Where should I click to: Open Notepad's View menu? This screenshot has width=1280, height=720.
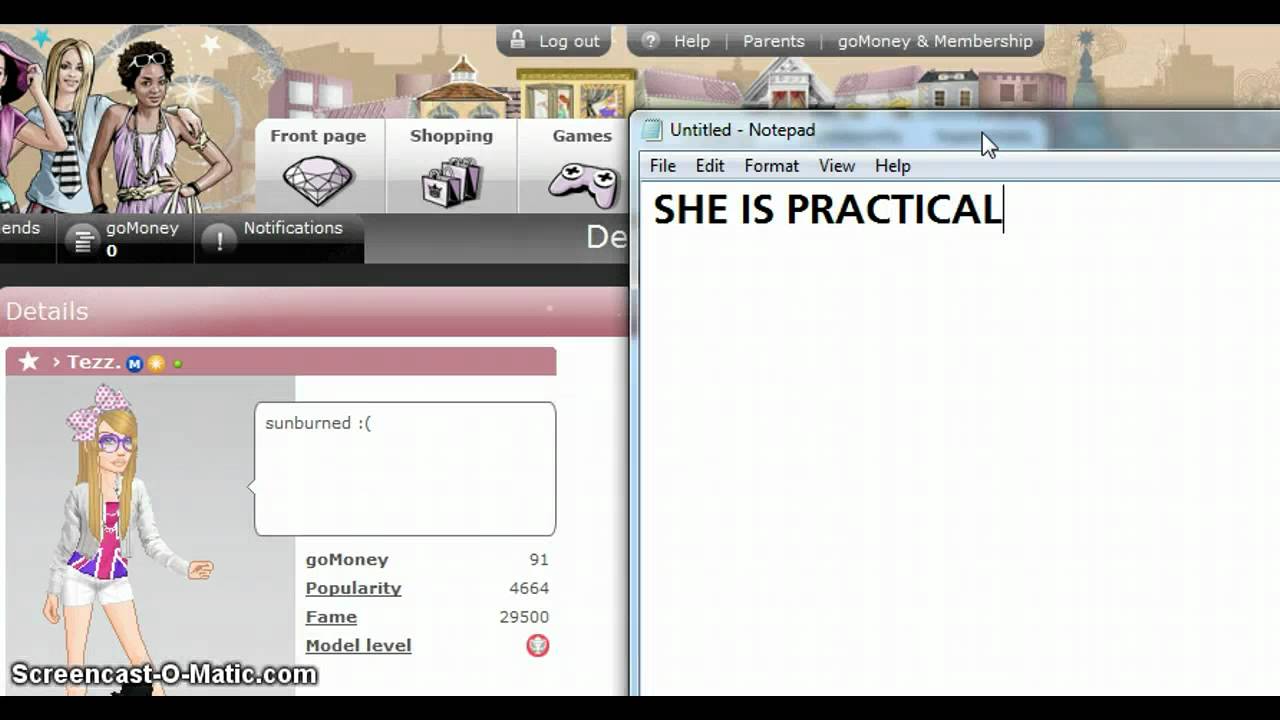pyautogui.click(x=837, y=166)
